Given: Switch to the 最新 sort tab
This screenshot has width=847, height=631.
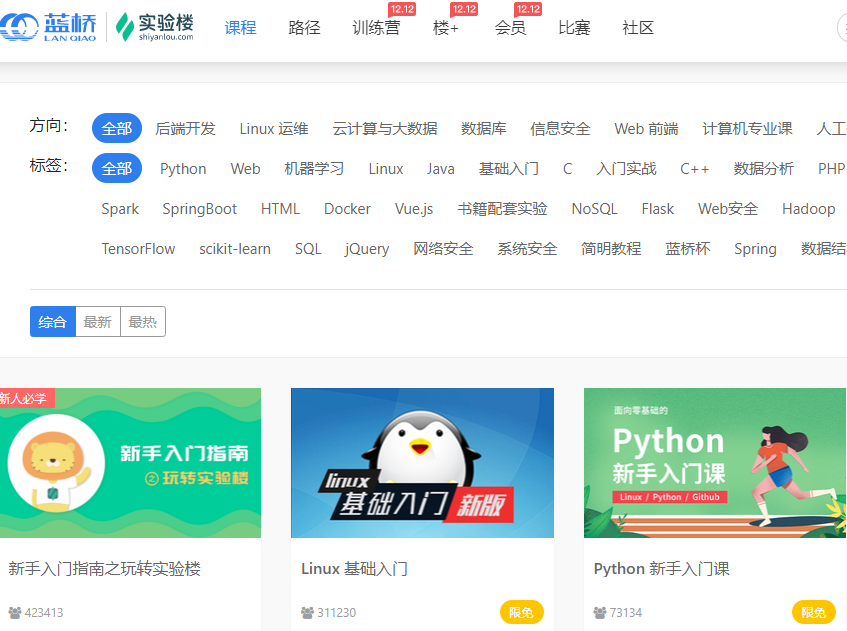Looking at the screenshot, I should pos(99,321).
